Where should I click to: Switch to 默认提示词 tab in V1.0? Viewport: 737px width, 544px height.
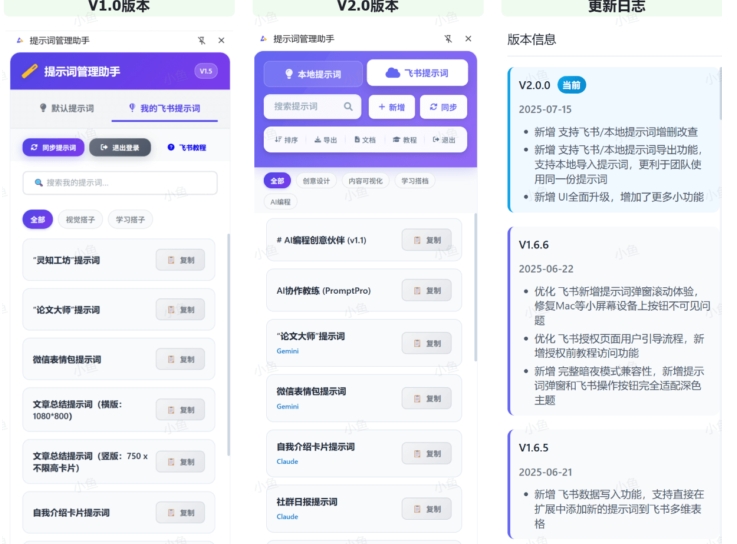(67, 108)
